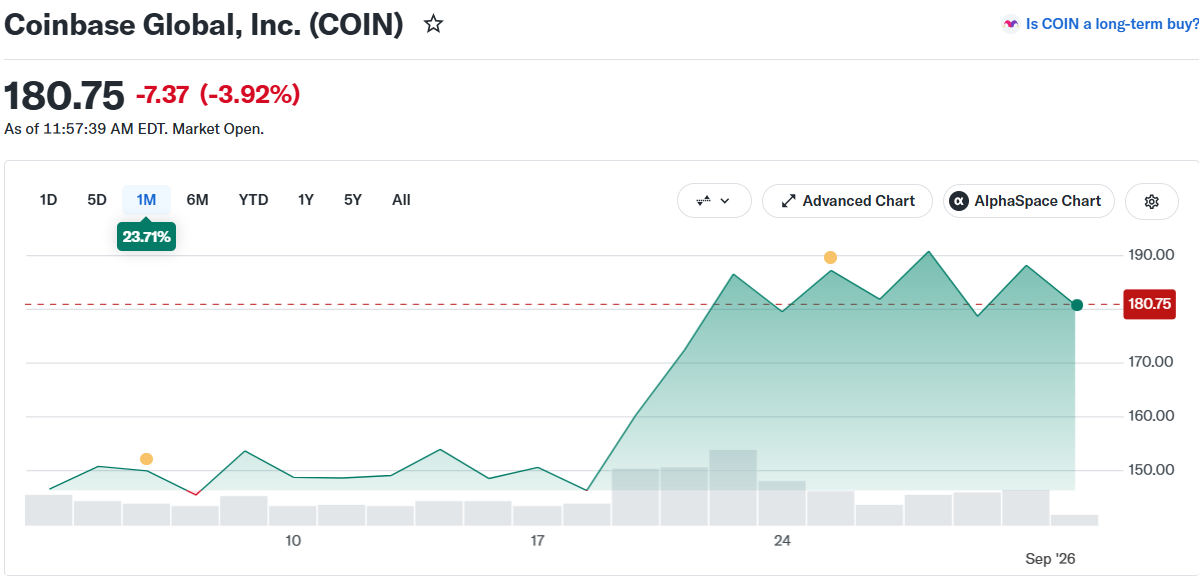The width and height of the screenshot is (1202, 577).
Task: Click the 170.00 y-axis label
Action: click(x=1150, y=362)
